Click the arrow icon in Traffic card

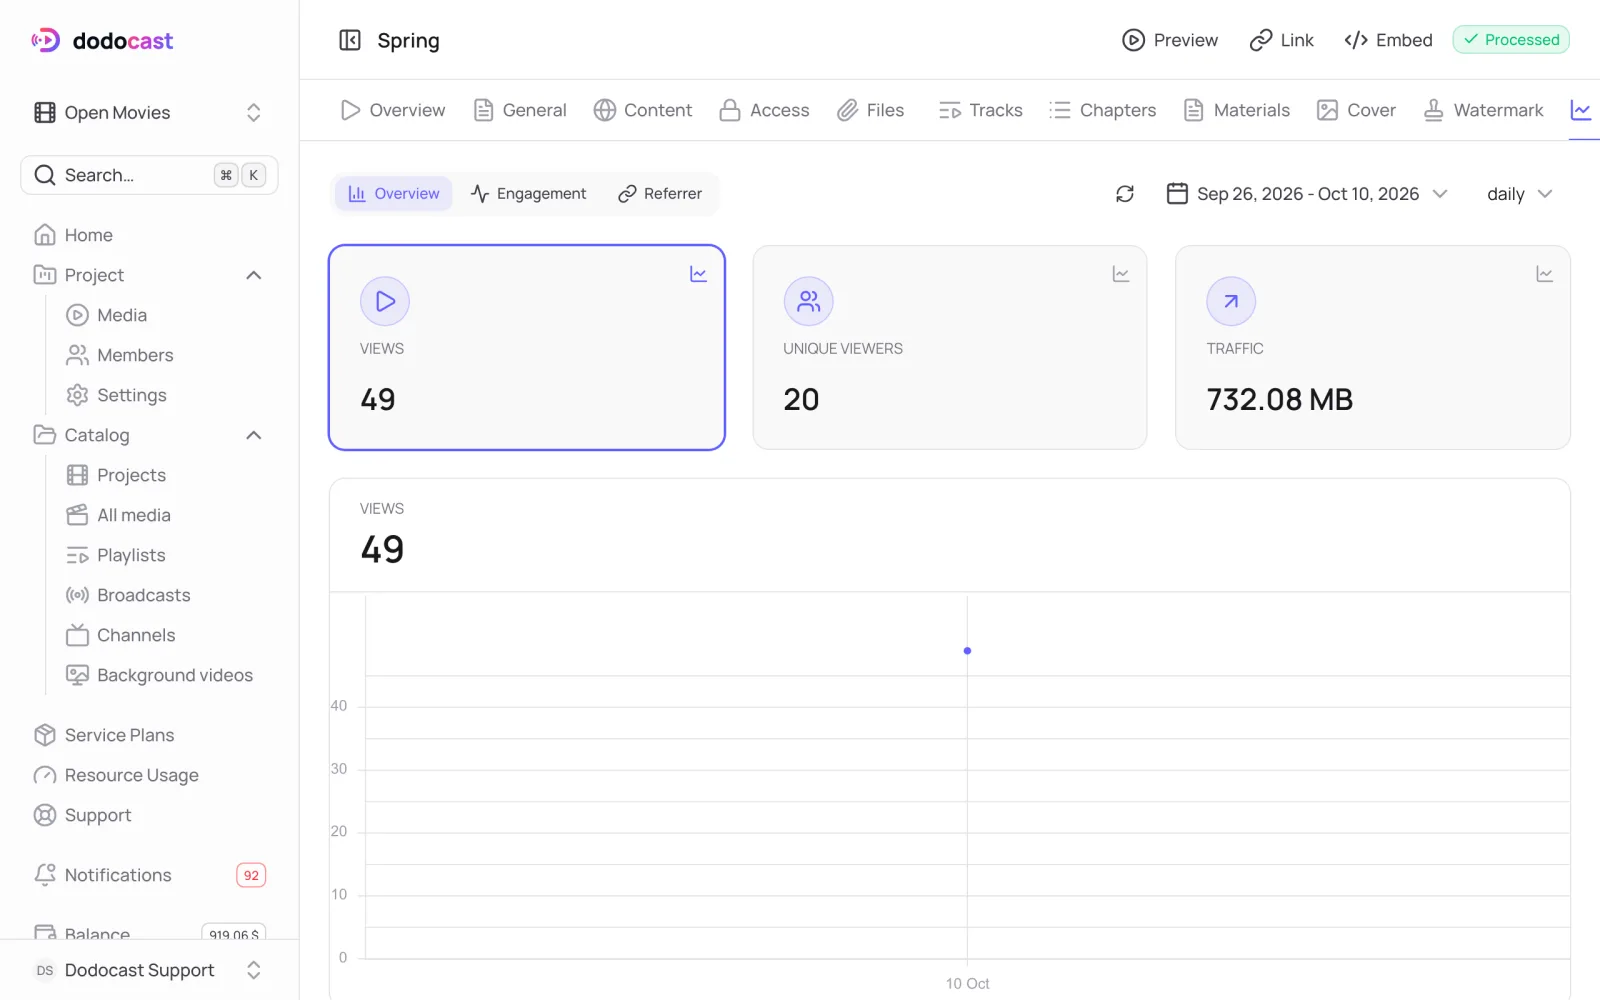pos(1231,301)
